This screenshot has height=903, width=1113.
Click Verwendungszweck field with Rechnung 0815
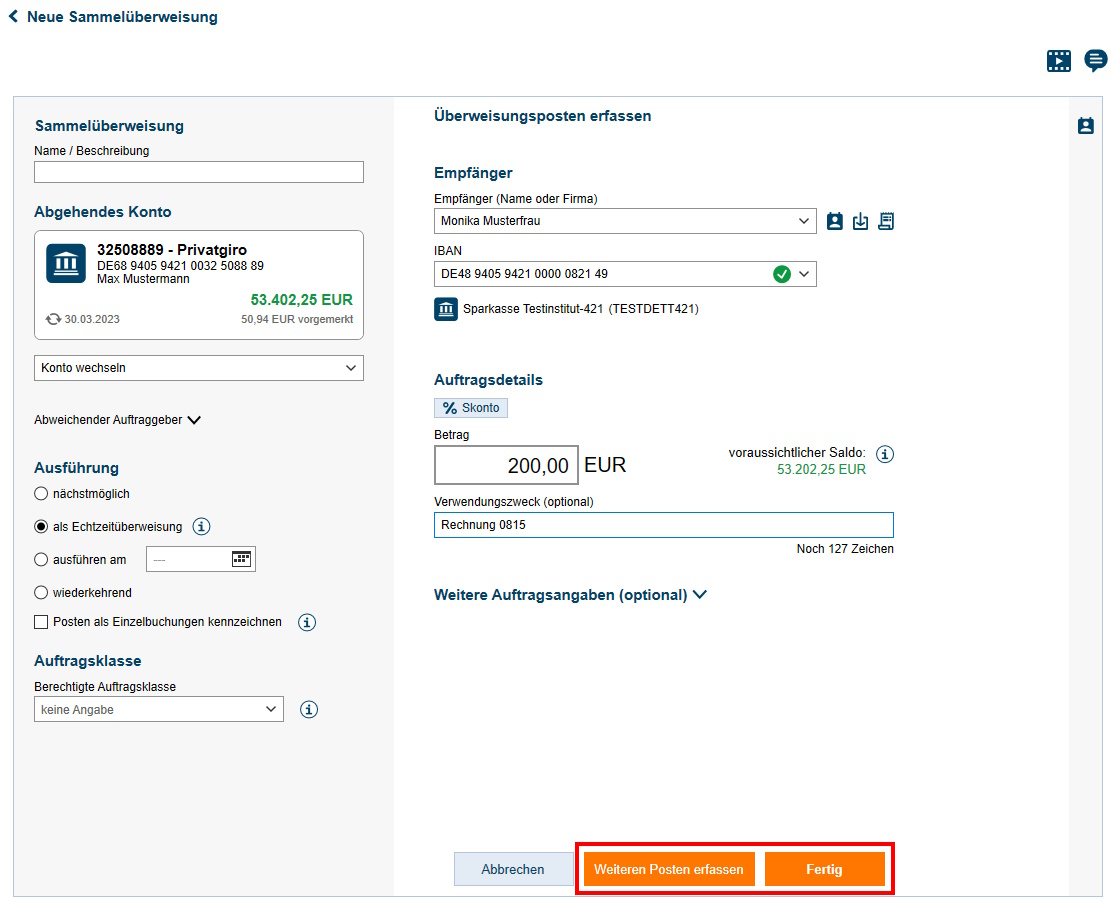[664, 525]
